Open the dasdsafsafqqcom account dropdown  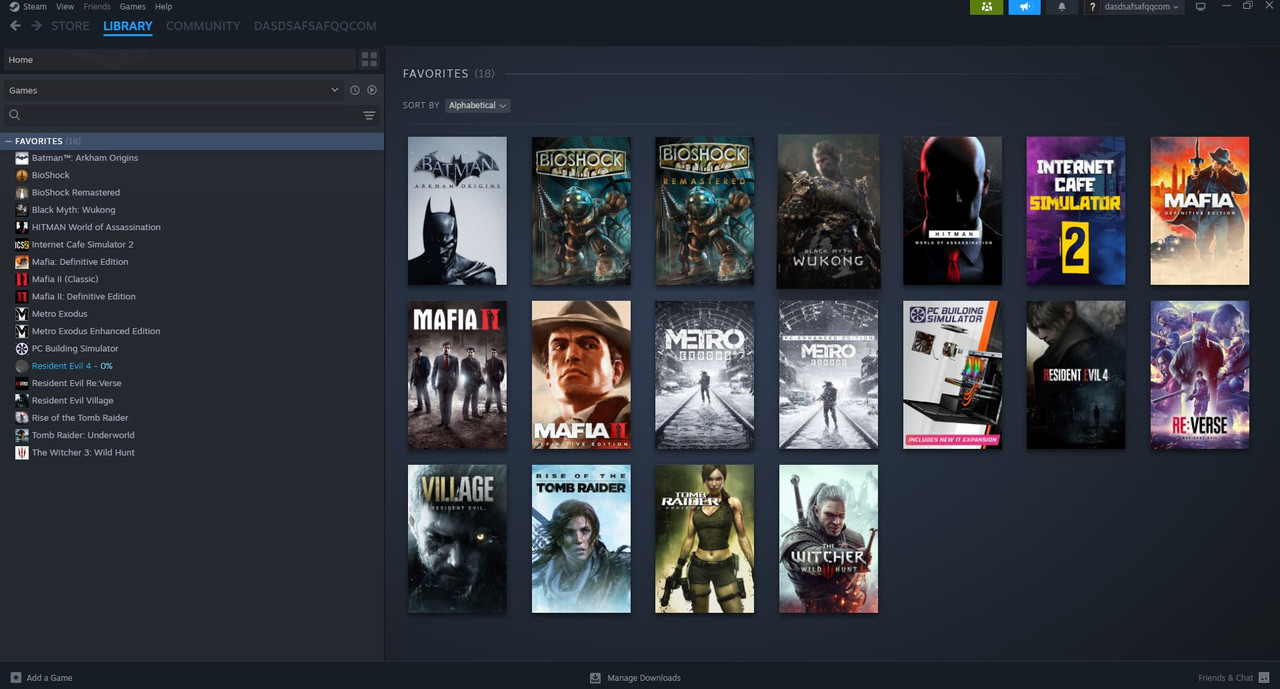[x=1140, y=7]
